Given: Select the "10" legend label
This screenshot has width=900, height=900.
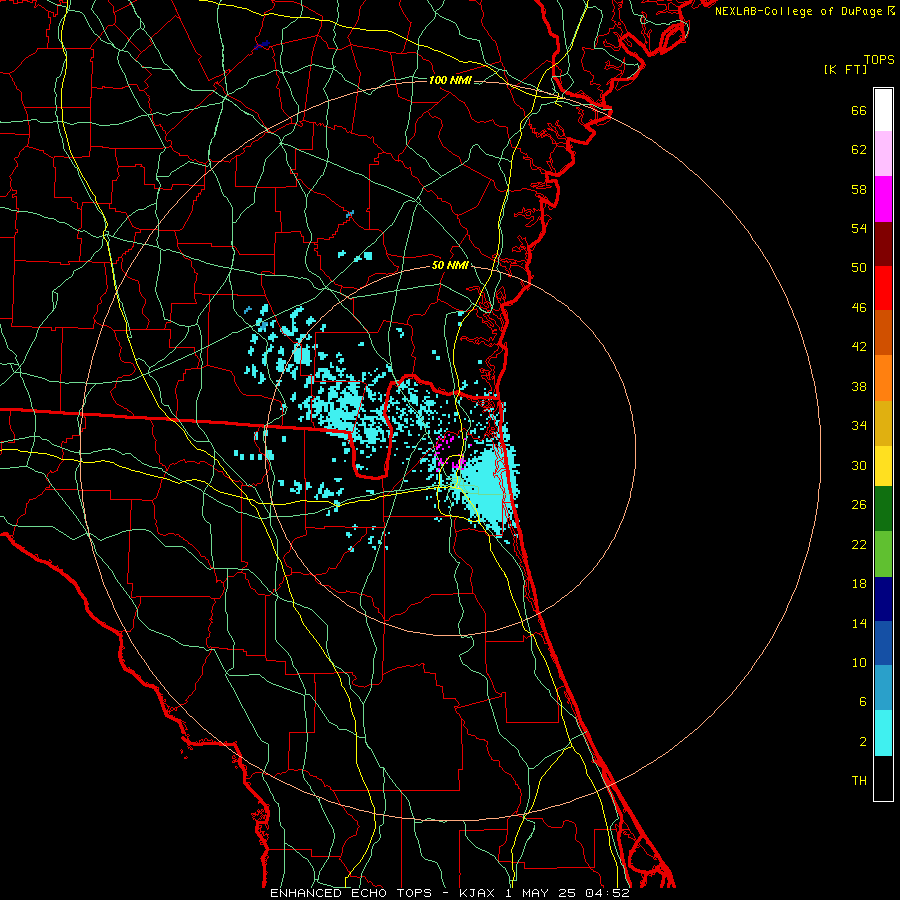Looking at the screenshot, I should click(859, 663).
